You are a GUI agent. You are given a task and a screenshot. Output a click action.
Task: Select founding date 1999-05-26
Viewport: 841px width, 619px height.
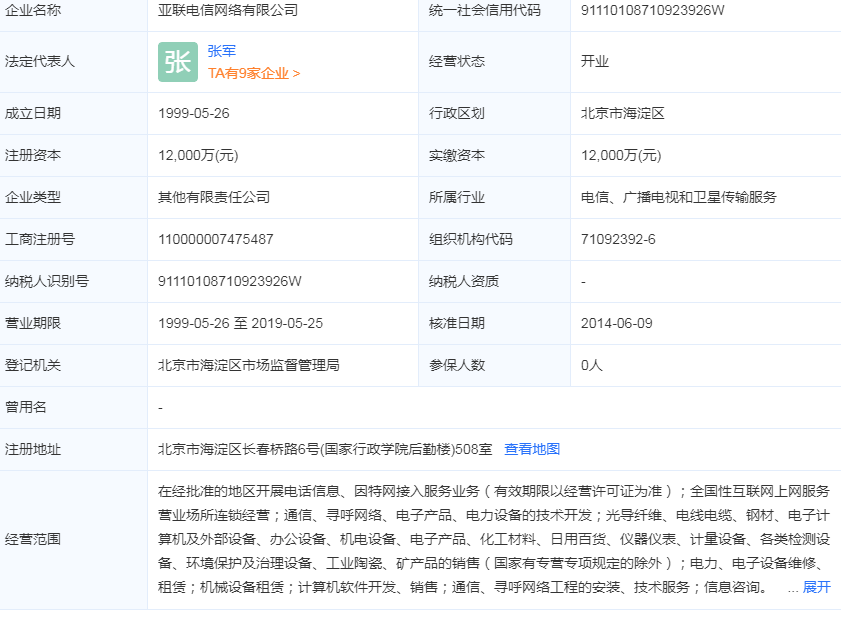[x=194, y=113]
